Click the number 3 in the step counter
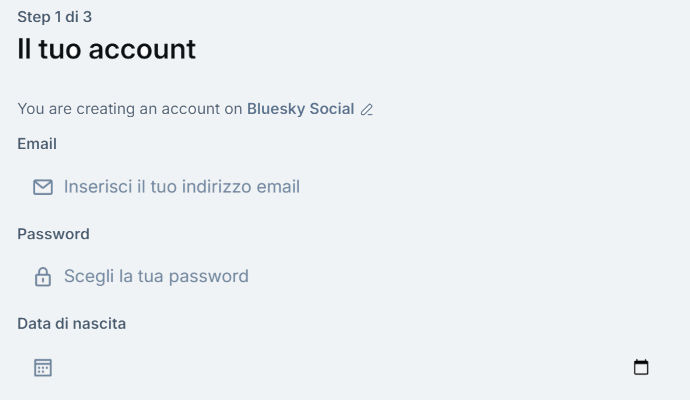The height and width of the screenshot is (400, 690). click(87, 17)
